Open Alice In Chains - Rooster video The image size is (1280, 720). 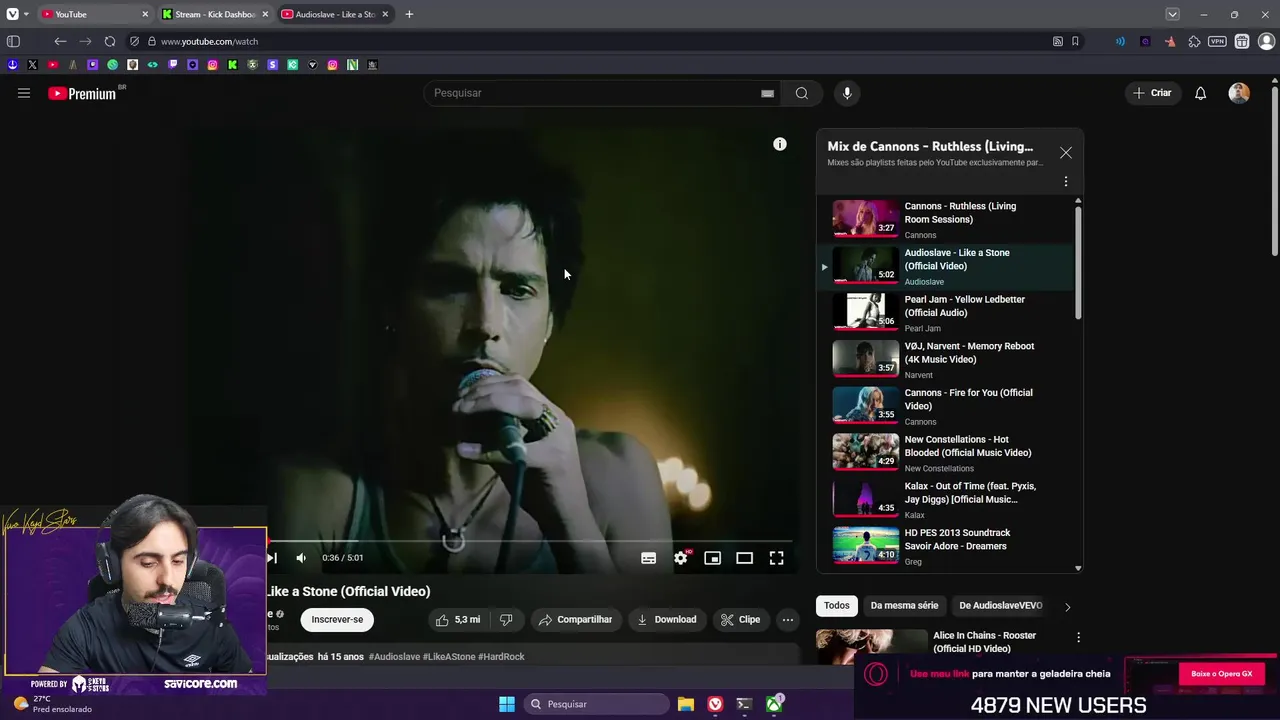[x=984, y=642]
